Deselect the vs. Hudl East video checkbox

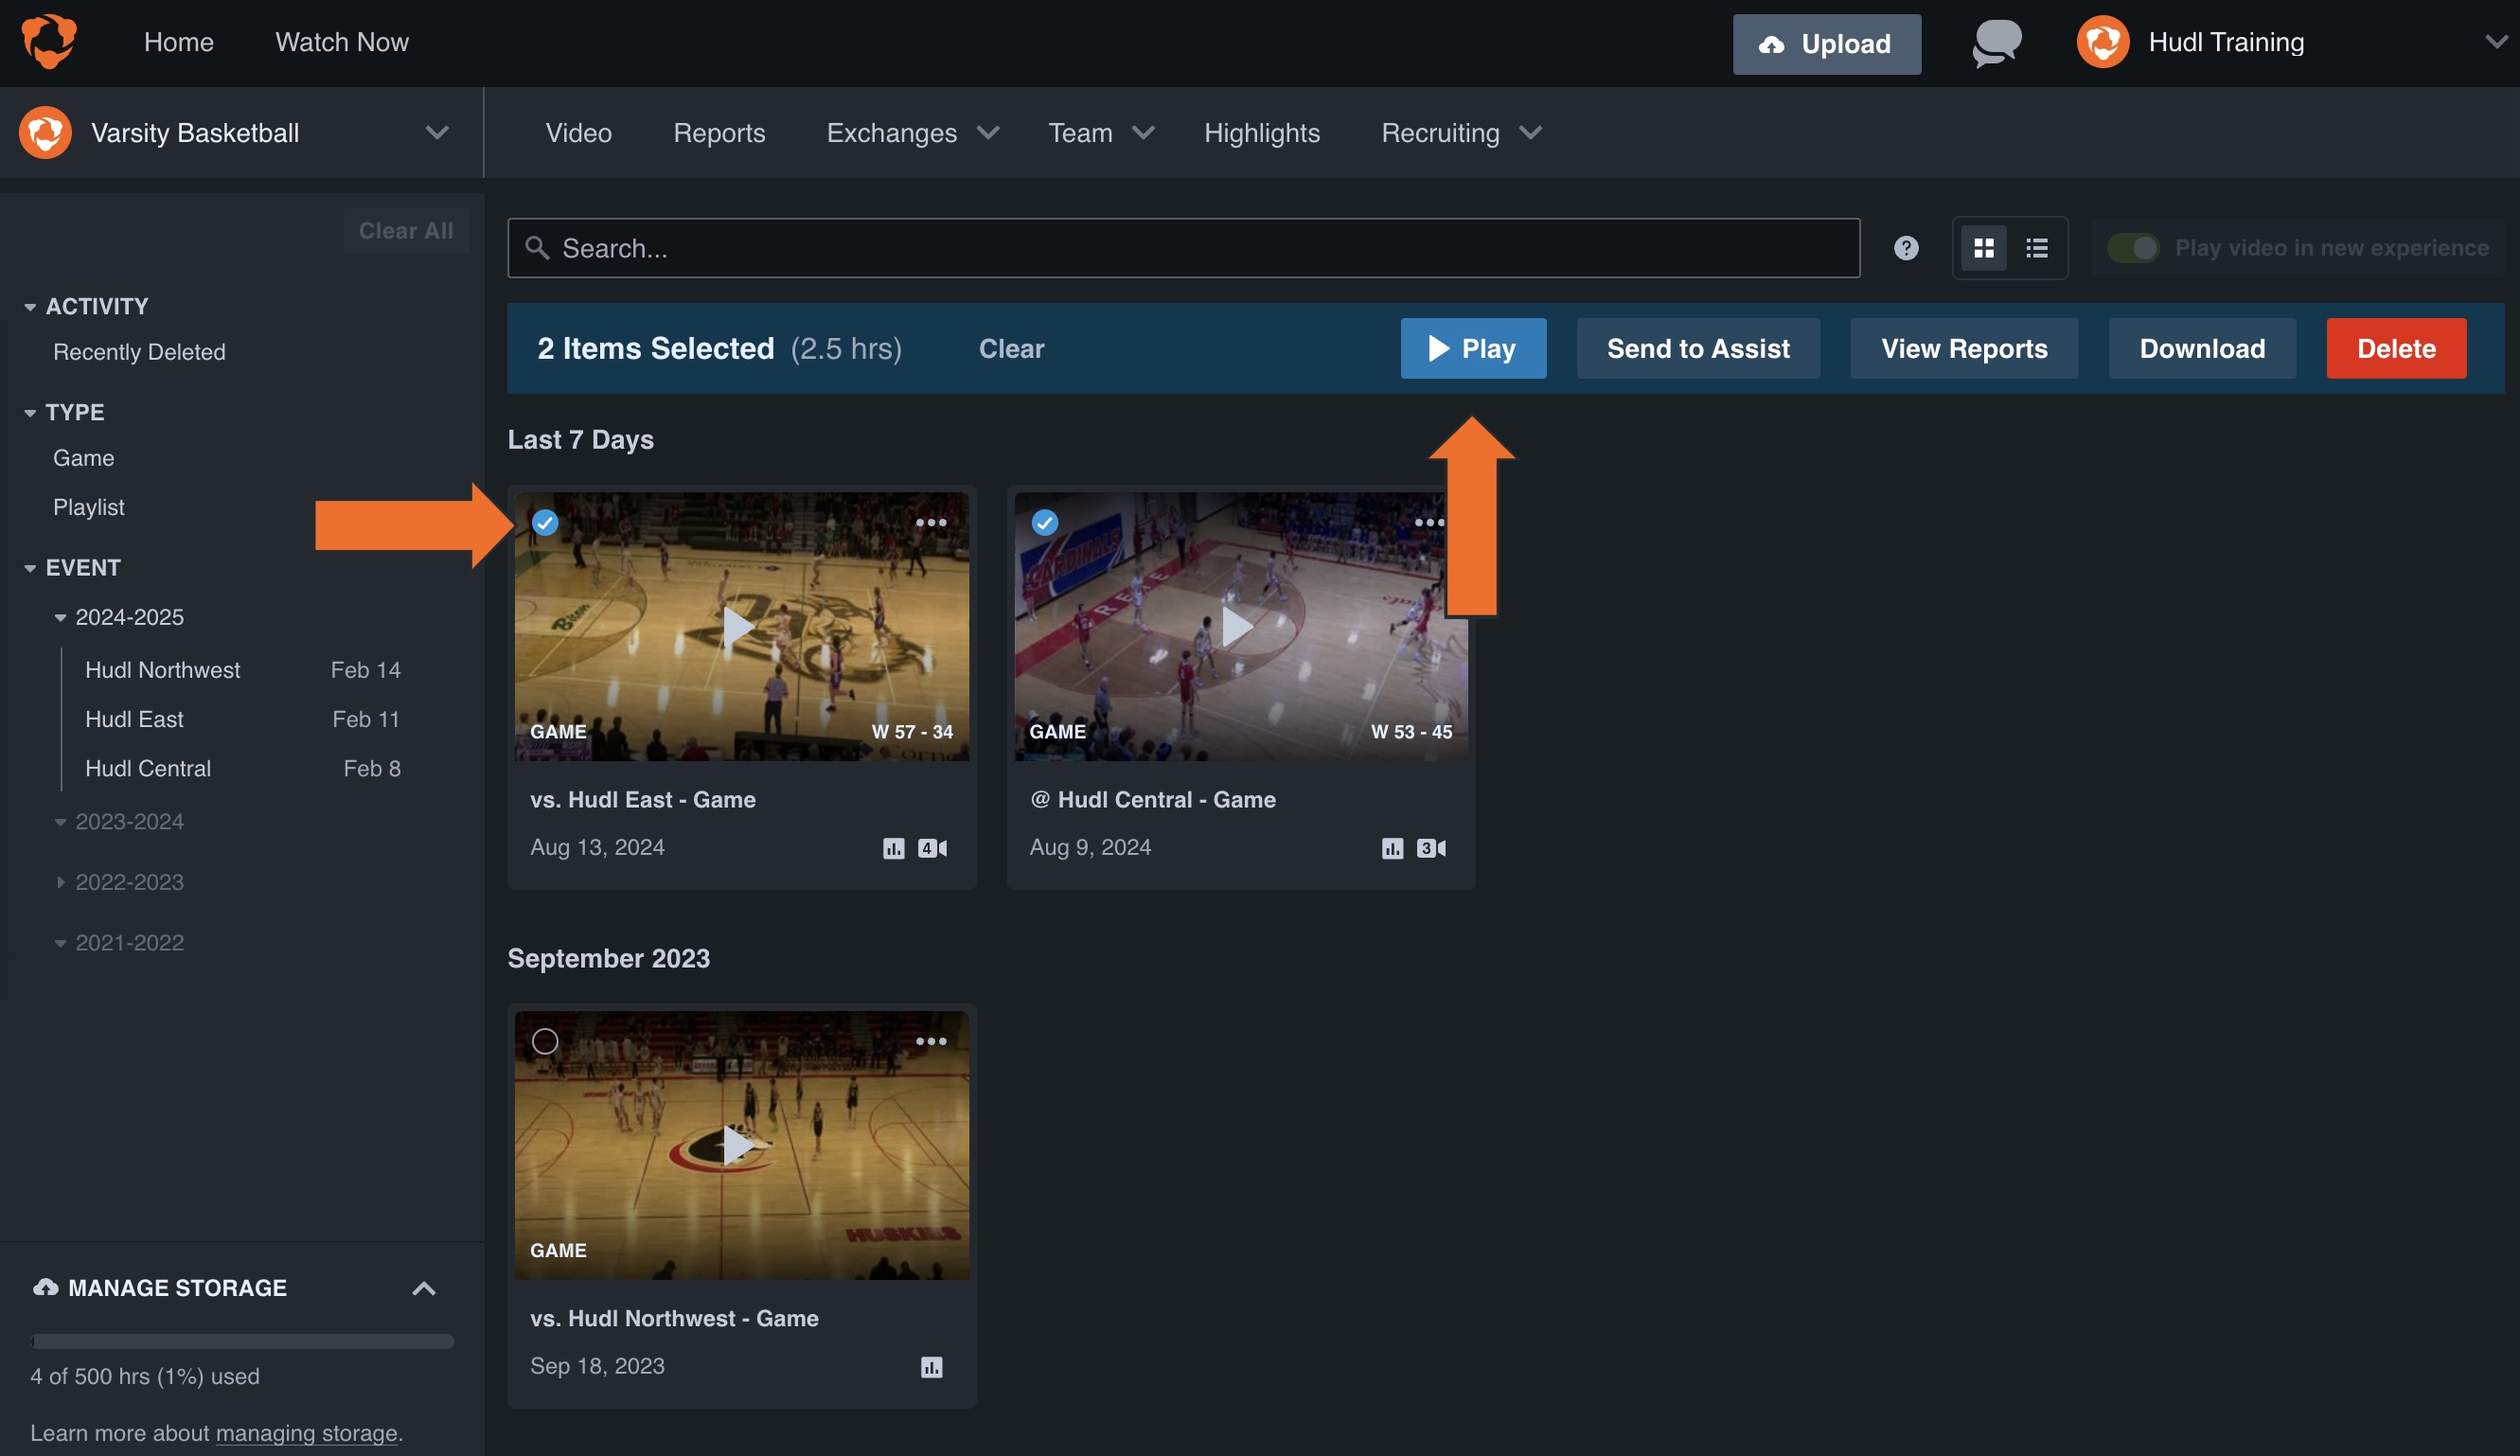546,522
